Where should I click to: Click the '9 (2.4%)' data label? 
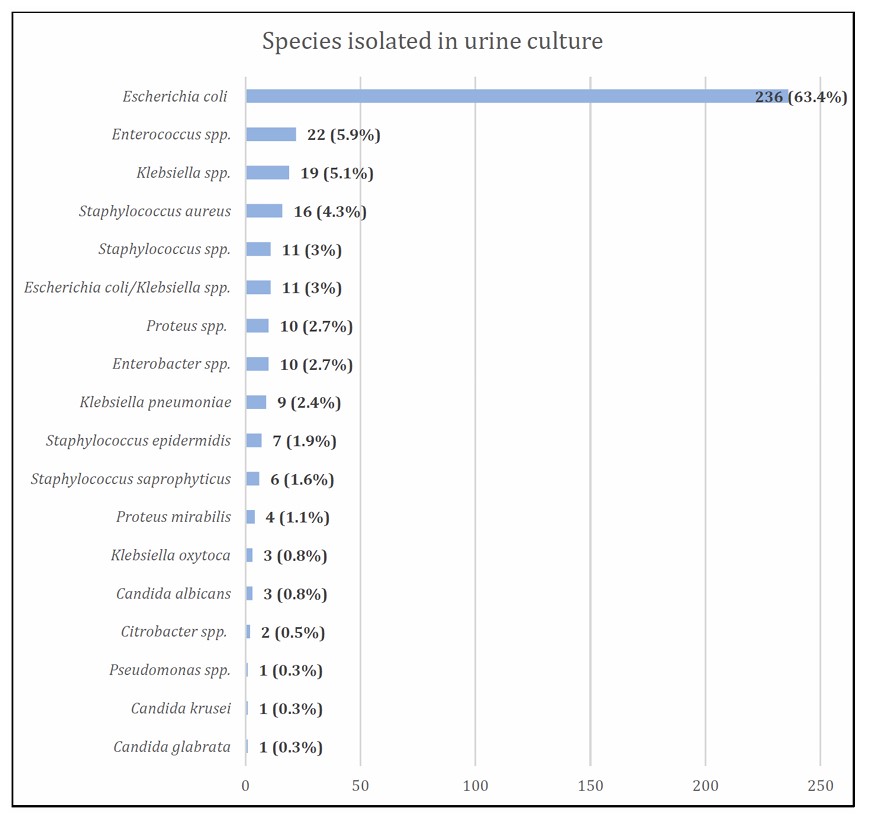309,403
